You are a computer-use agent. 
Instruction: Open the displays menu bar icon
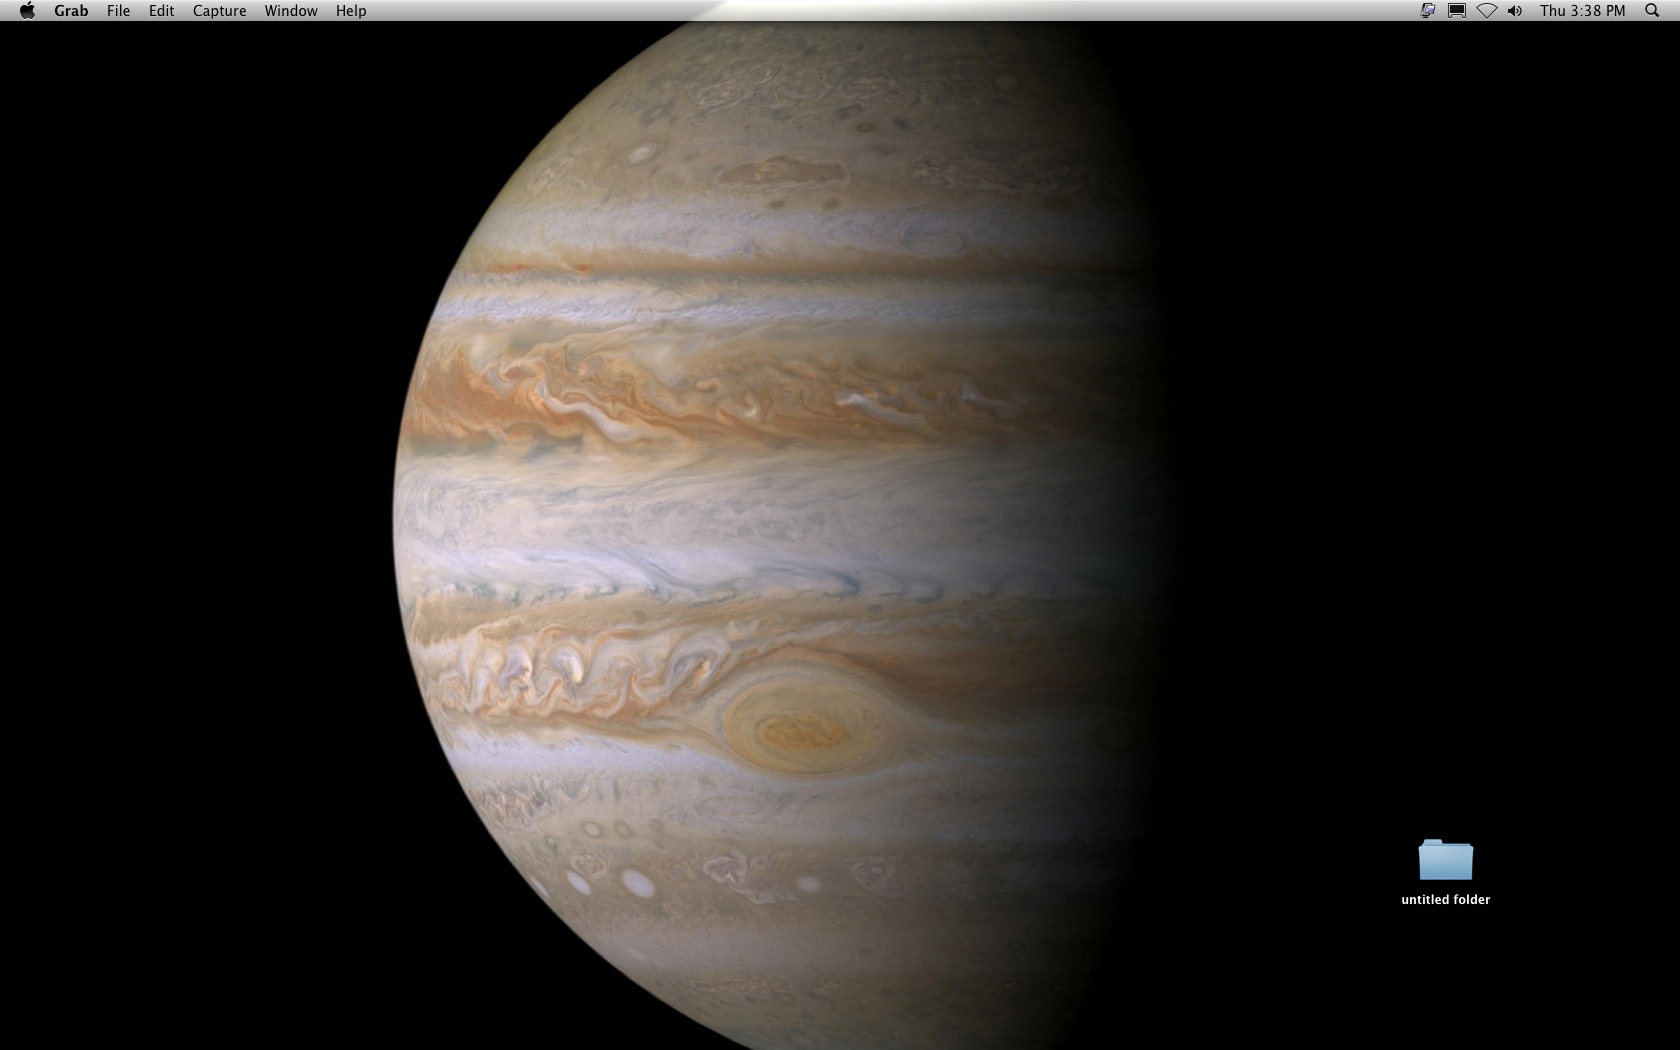(1457, 11)
